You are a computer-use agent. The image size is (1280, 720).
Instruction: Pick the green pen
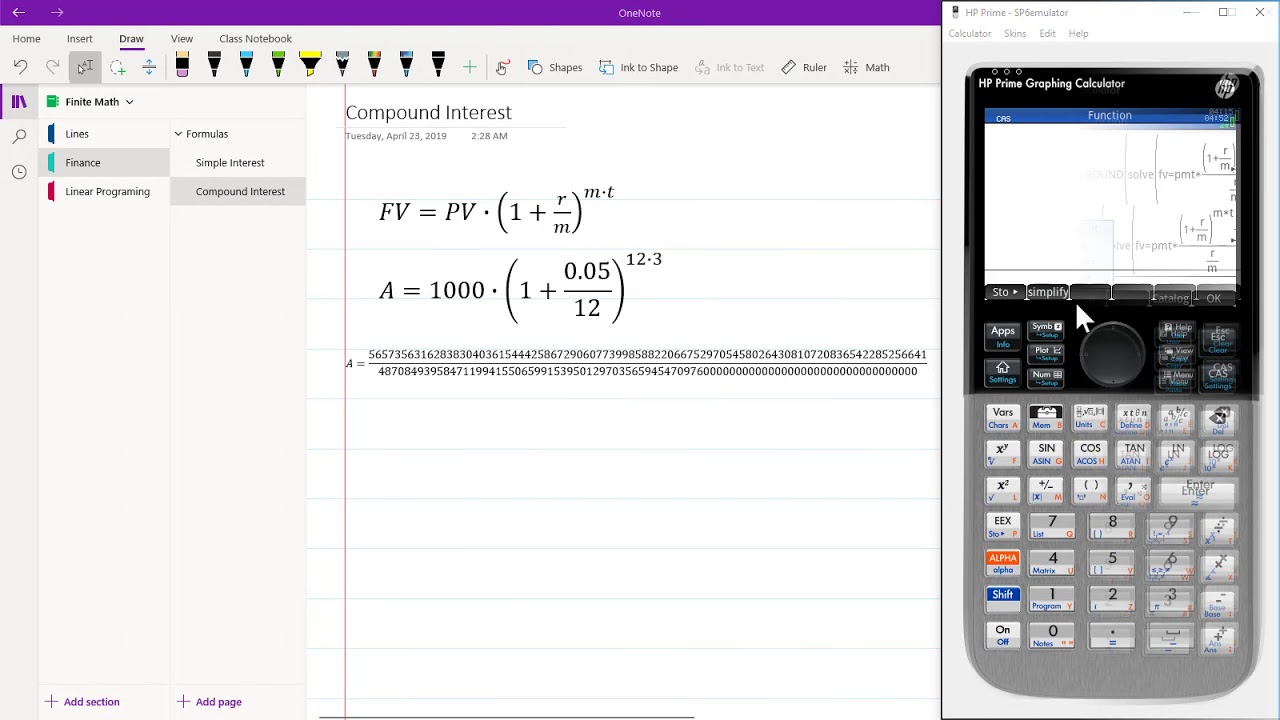(x=278, y=67)
